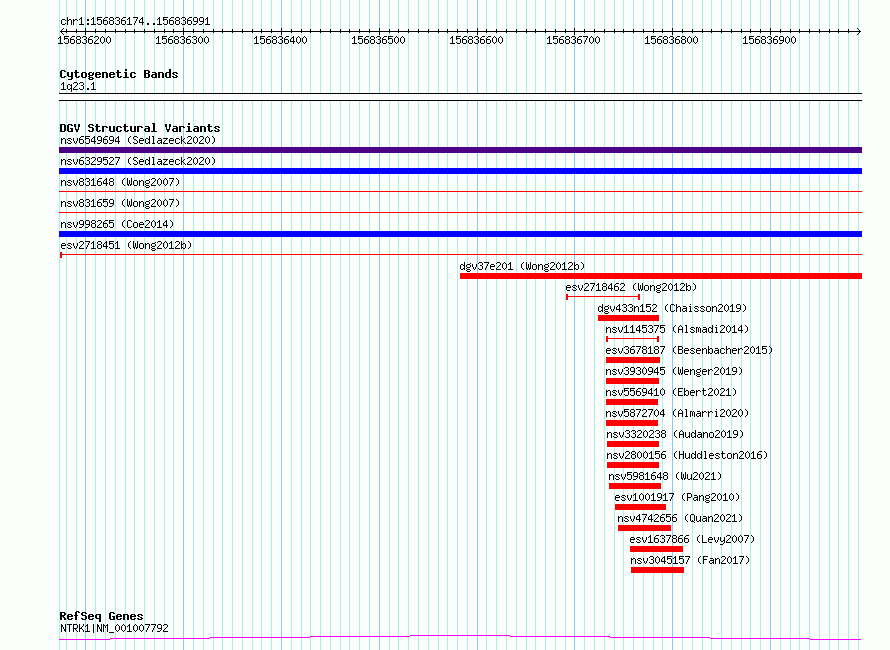
Task: Click esv3678187 (Besenbacher2015) variant label
Action: [x=689, y=350]
